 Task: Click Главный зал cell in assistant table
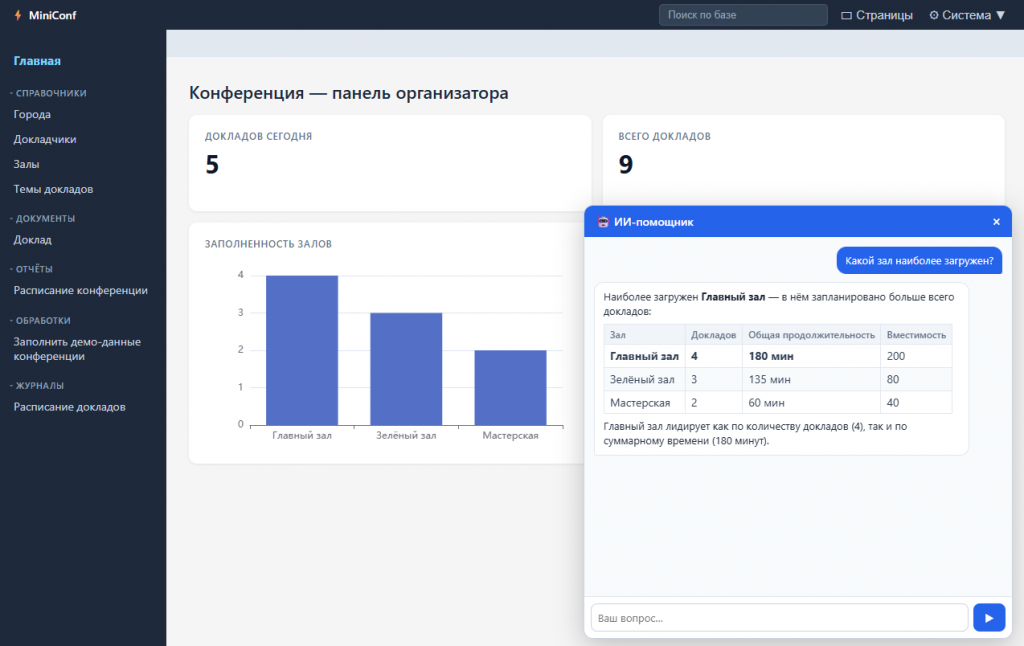644,356
